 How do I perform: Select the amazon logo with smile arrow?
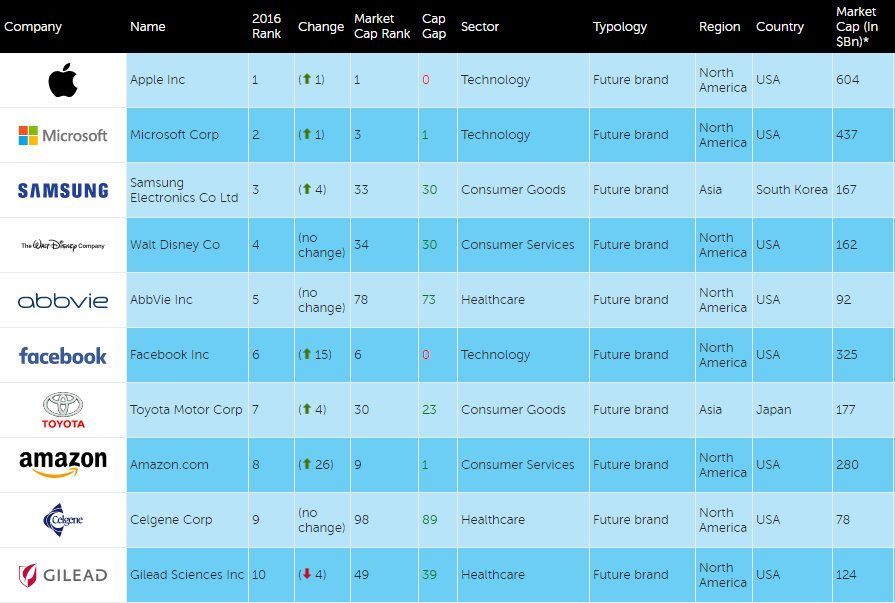tap(62, 464)
